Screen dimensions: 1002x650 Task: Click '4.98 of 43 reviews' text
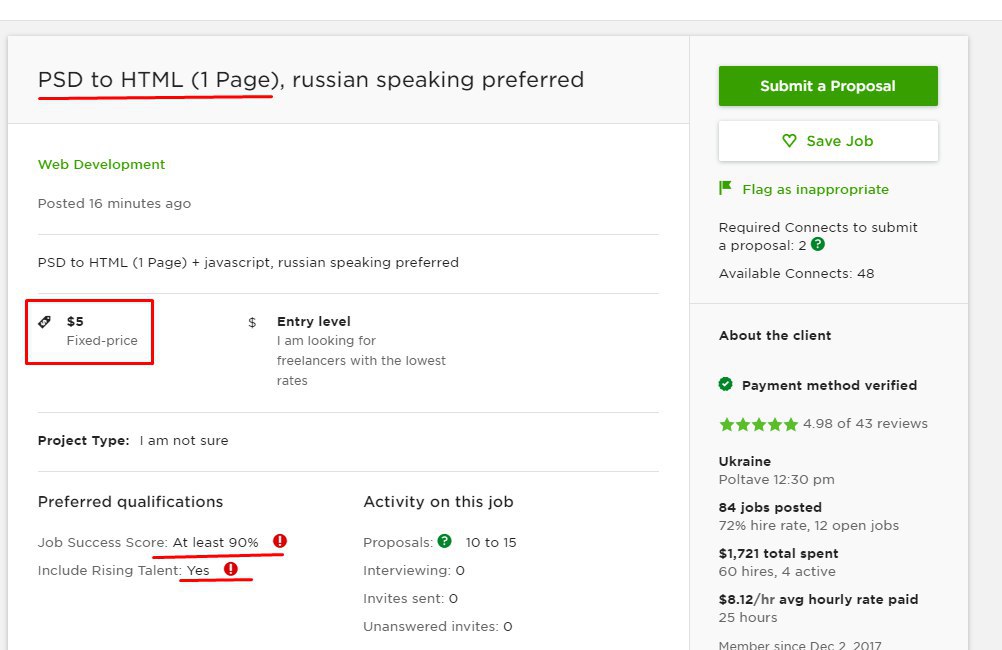[x=865, y=423]
